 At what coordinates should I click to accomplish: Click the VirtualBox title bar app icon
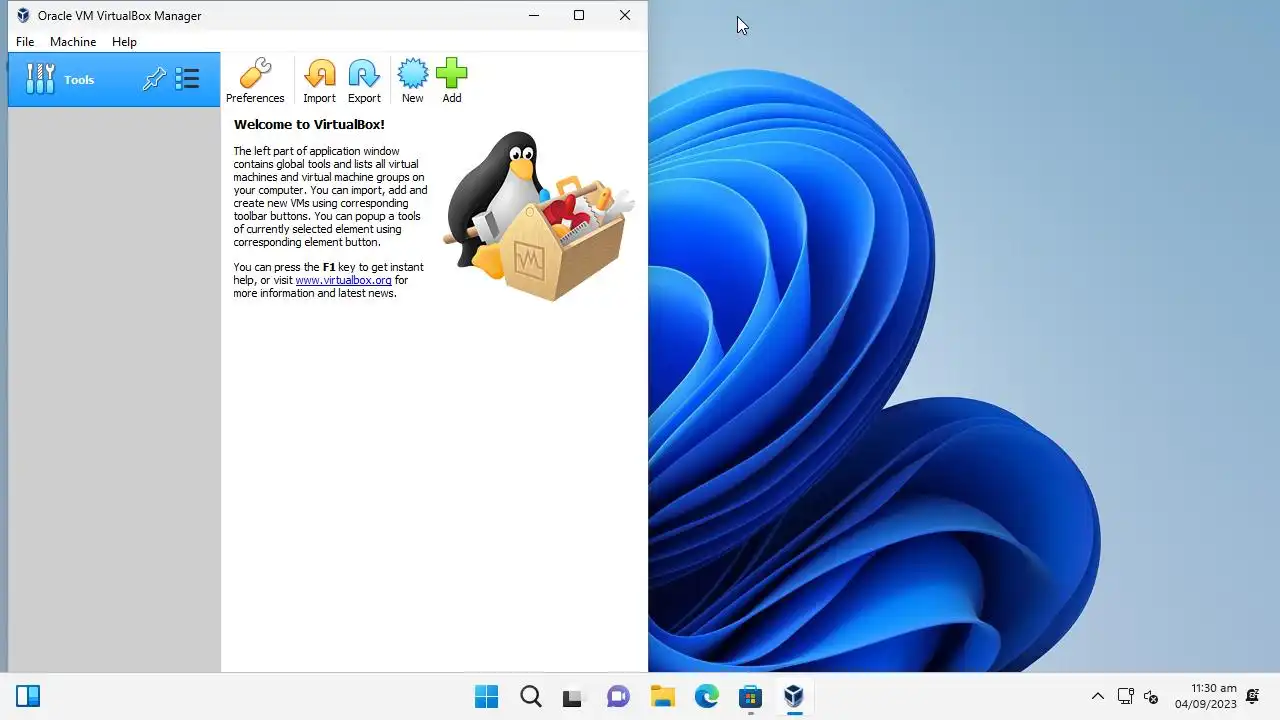[23, 15]
